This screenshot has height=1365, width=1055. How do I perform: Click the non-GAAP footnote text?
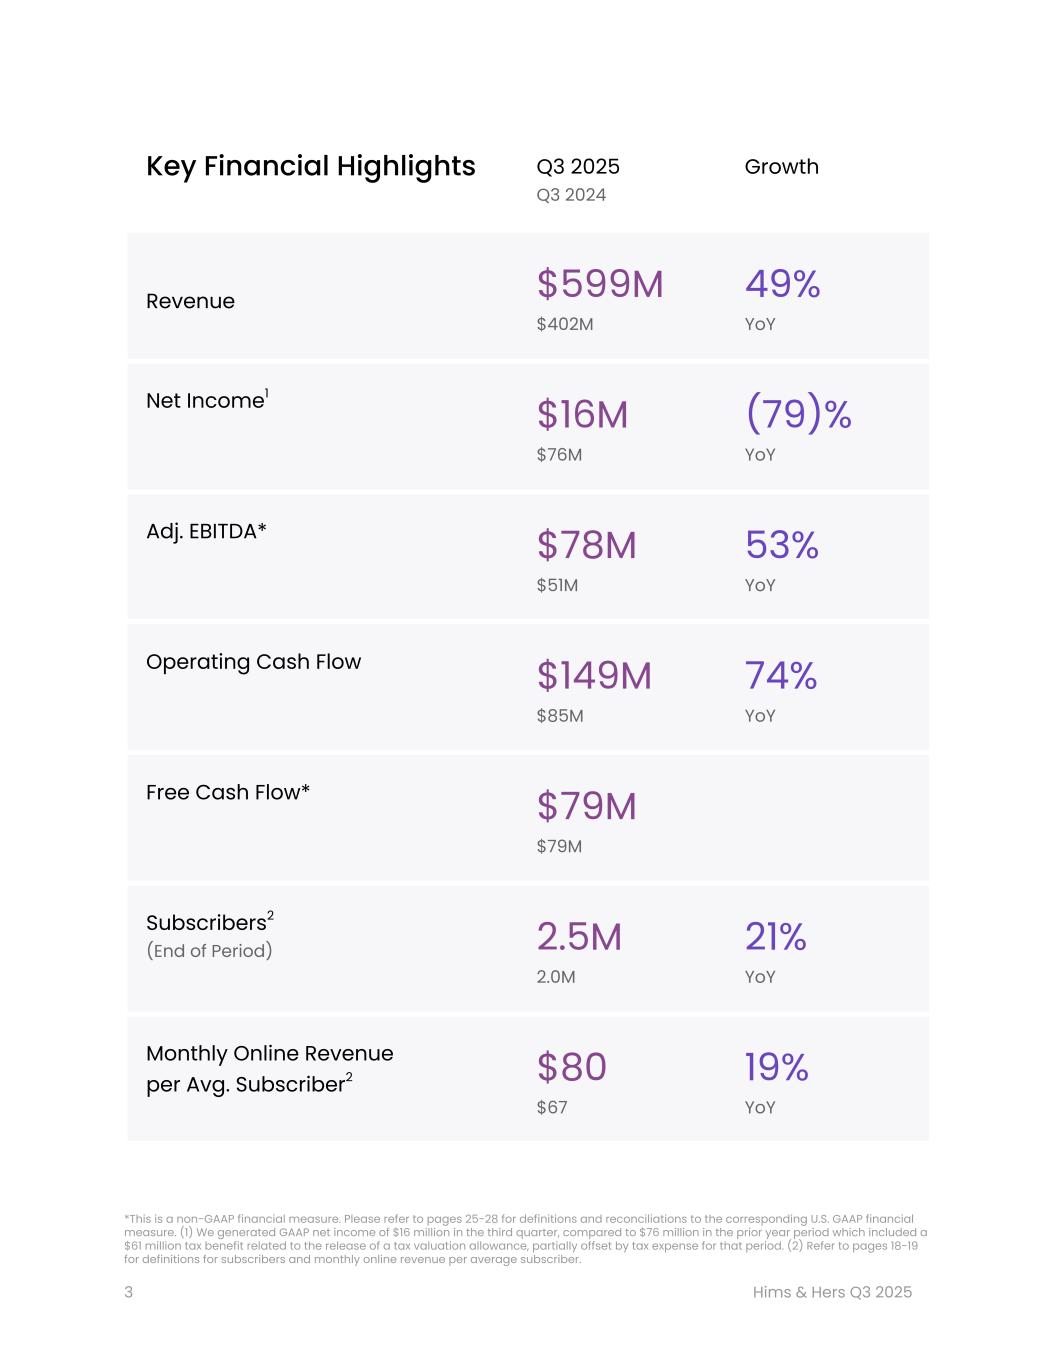point(525,1239)
